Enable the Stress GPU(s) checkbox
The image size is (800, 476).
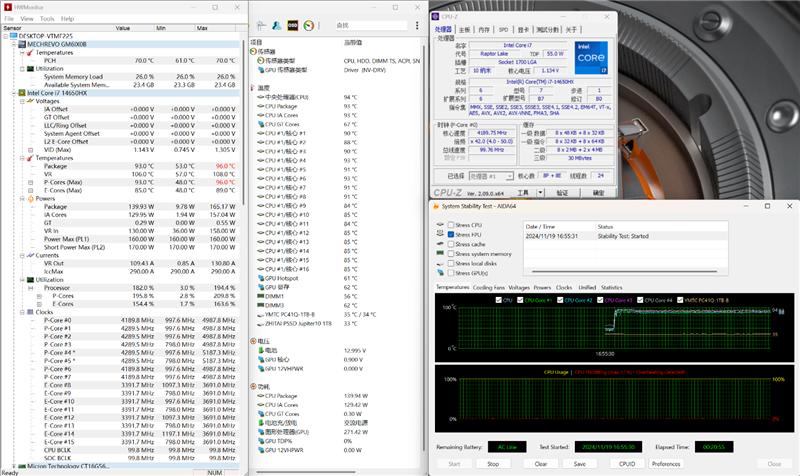coord(451,273)
